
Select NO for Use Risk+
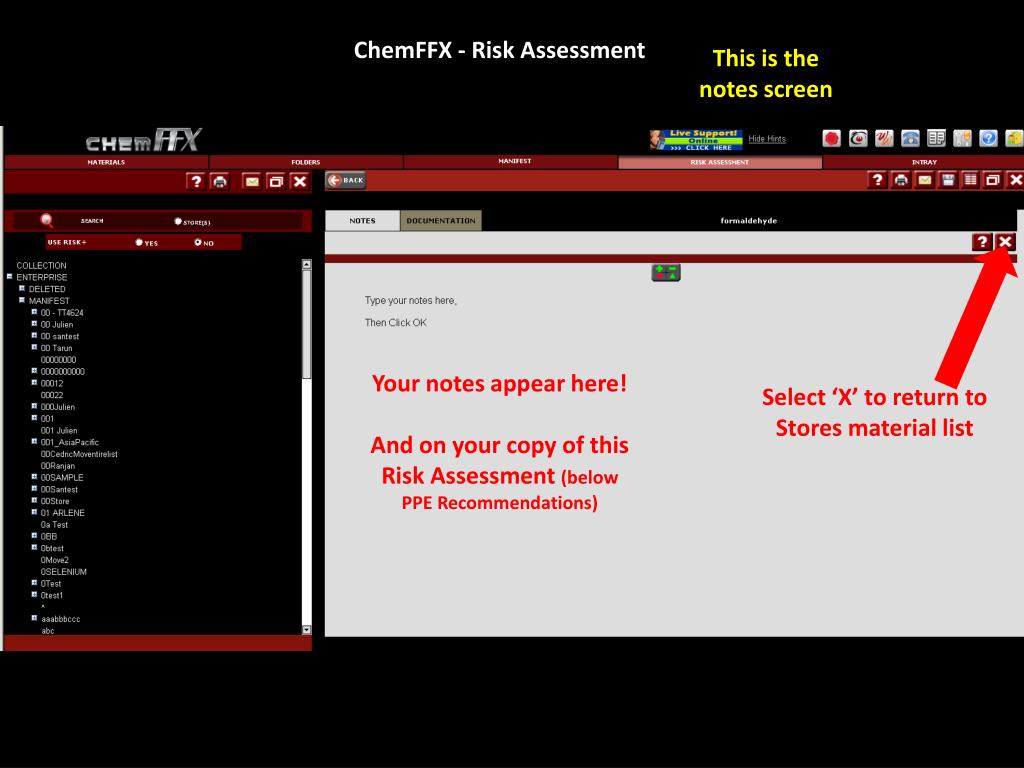[x=198, y=242]
